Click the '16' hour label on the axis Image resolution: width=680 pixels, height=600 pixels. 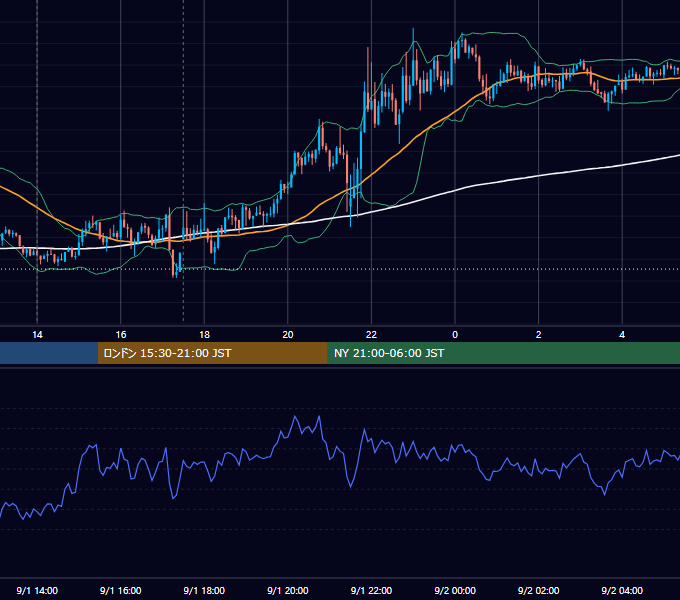pos(121,335)
